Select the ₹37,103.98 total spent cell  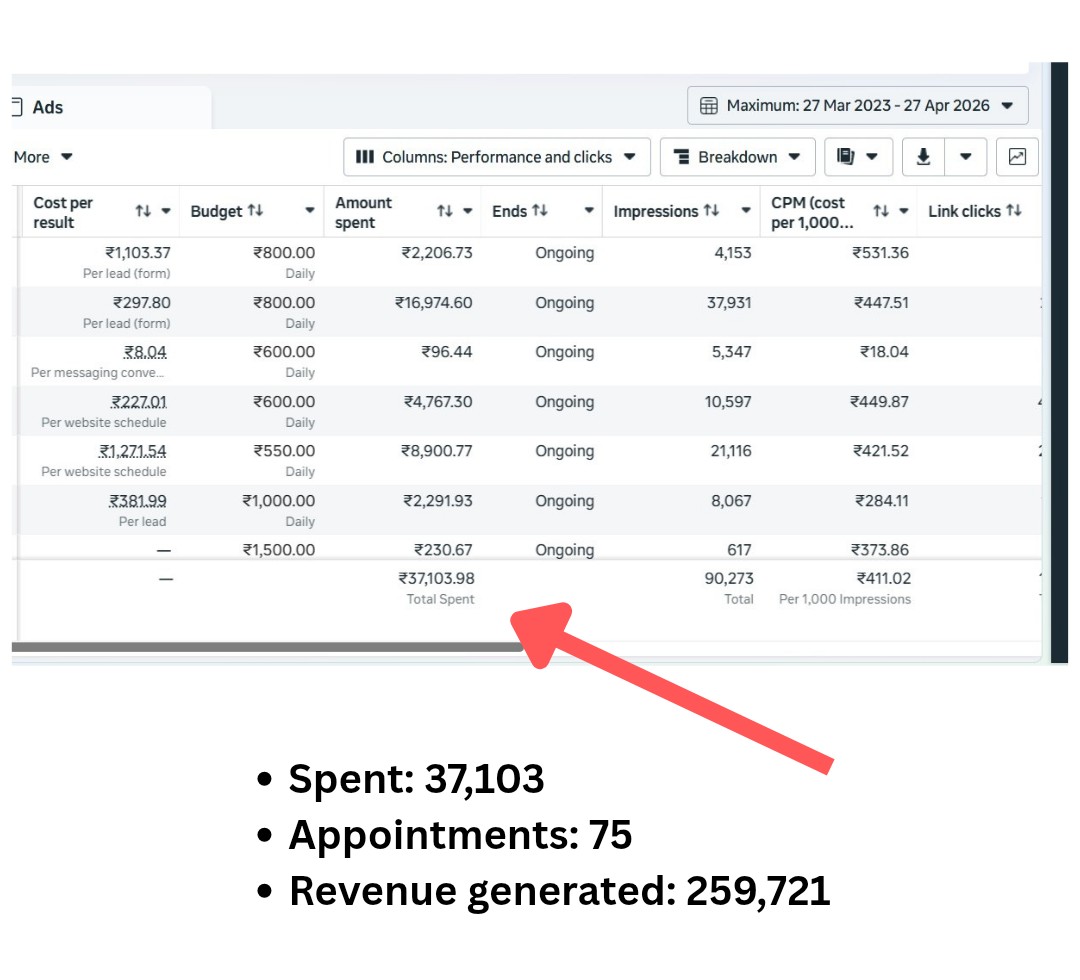coord(436,579)
